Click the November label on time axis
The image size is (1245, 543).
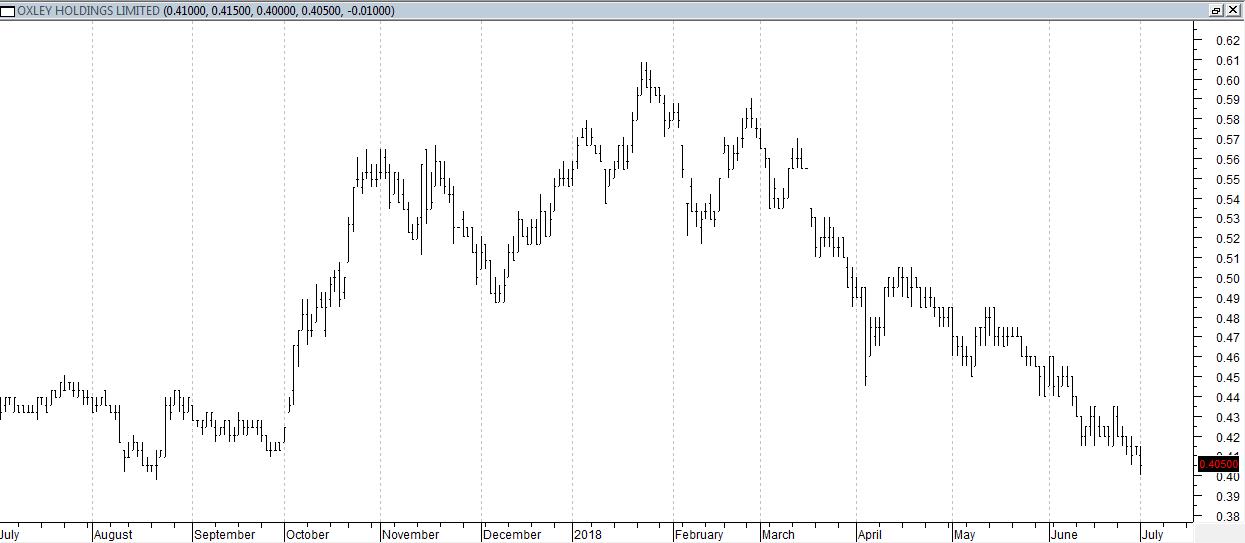point(411,535)
